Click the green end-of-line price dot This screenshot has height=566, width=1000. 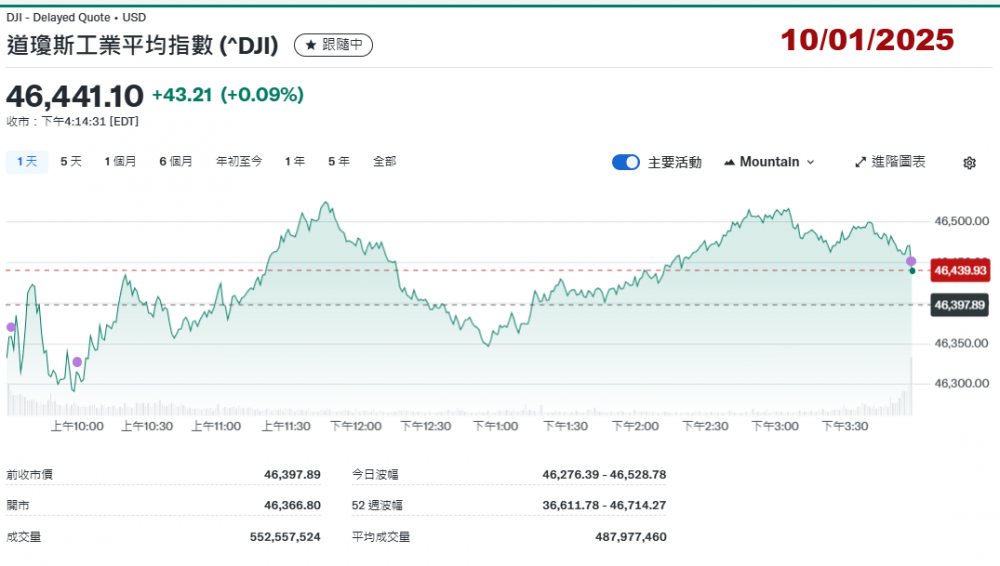coord(912,271)
